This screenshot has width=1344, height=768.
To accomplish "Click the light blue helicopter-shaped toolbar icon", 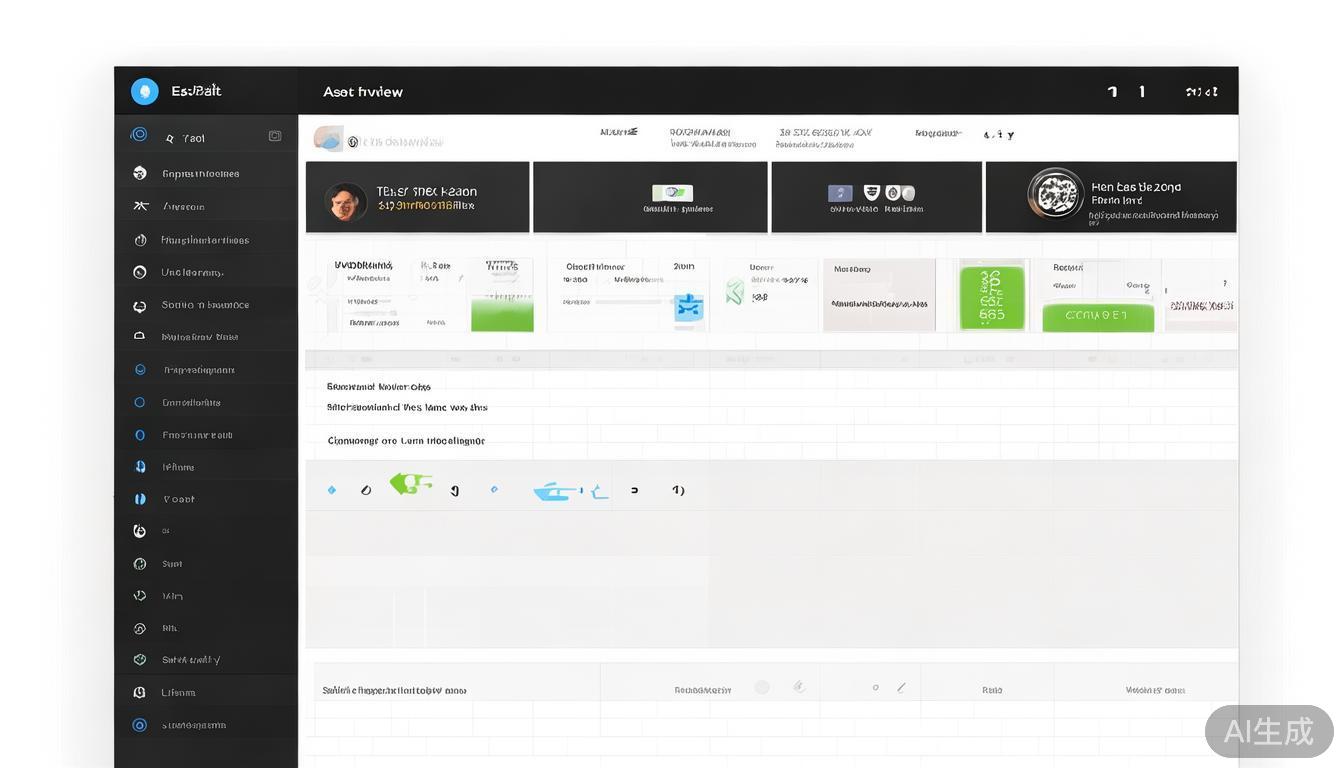I will tap(557, 491).
